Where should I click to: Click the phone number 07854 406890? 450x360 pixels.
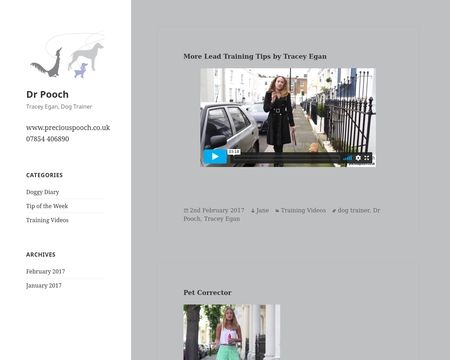48,139
